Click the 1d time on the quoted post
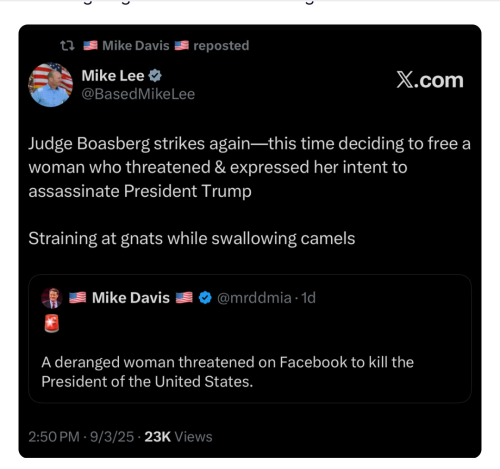The height and width of the screenshot is (469, 500). tap(308, 298)
